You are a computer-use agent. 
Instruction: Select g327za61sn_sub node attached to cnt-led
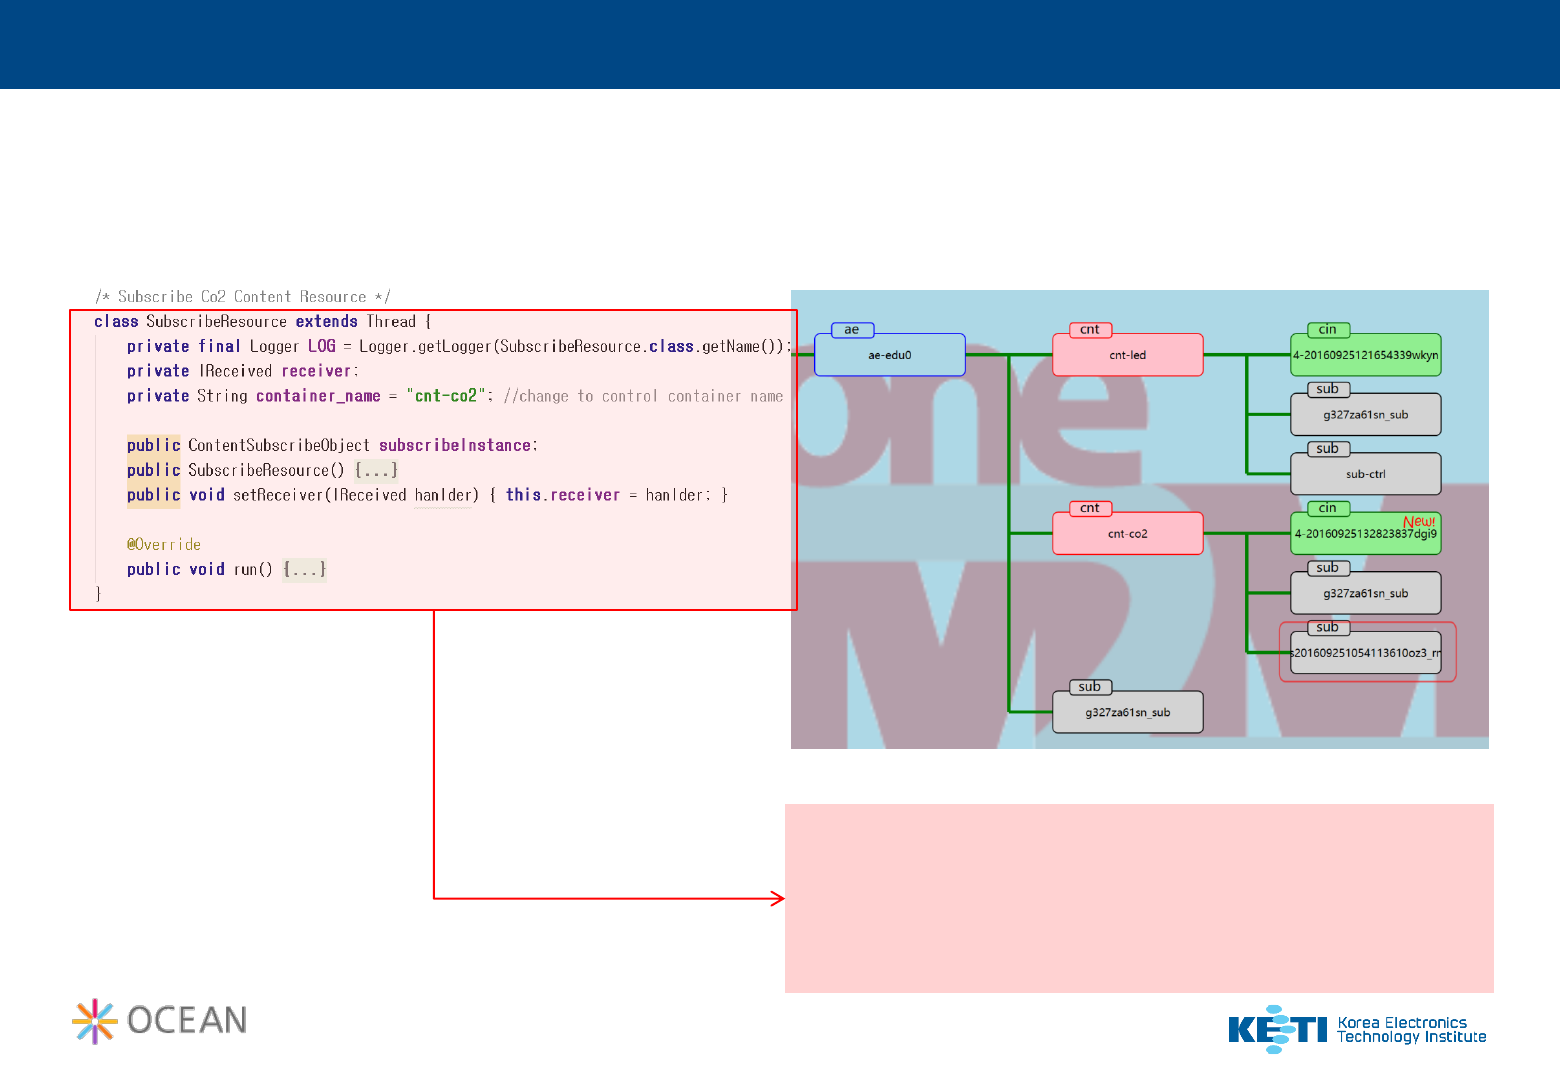coord(1366,415)
